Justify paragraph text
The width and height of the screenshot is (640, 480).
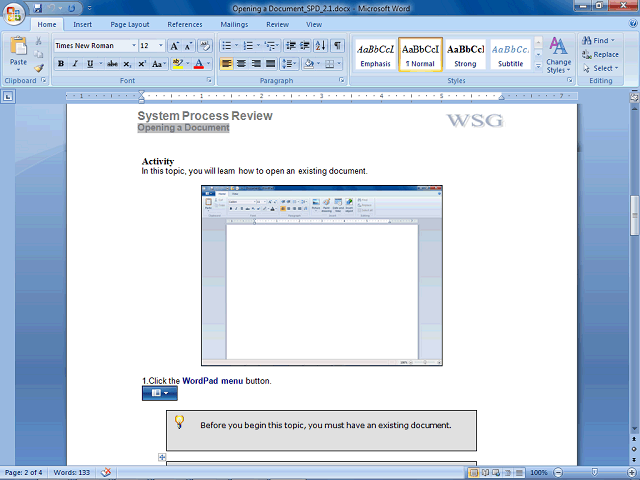point(271,64)
